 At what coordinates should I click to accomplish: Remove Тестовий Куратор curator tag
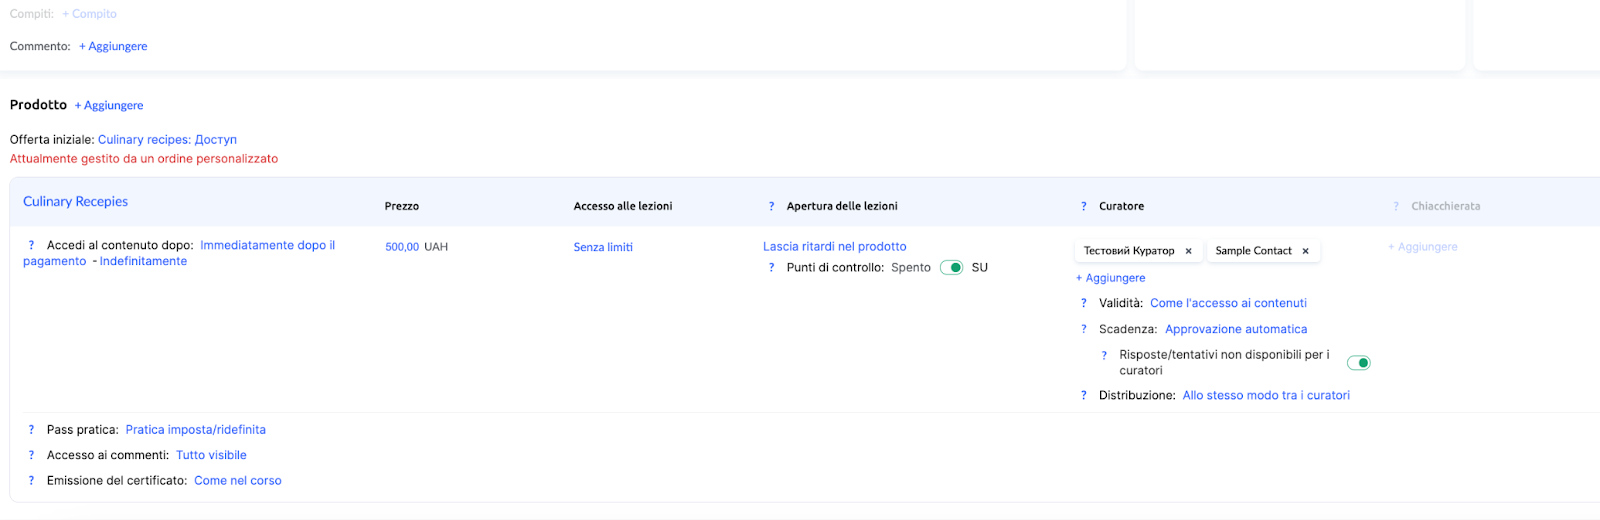click(1188, 251)
